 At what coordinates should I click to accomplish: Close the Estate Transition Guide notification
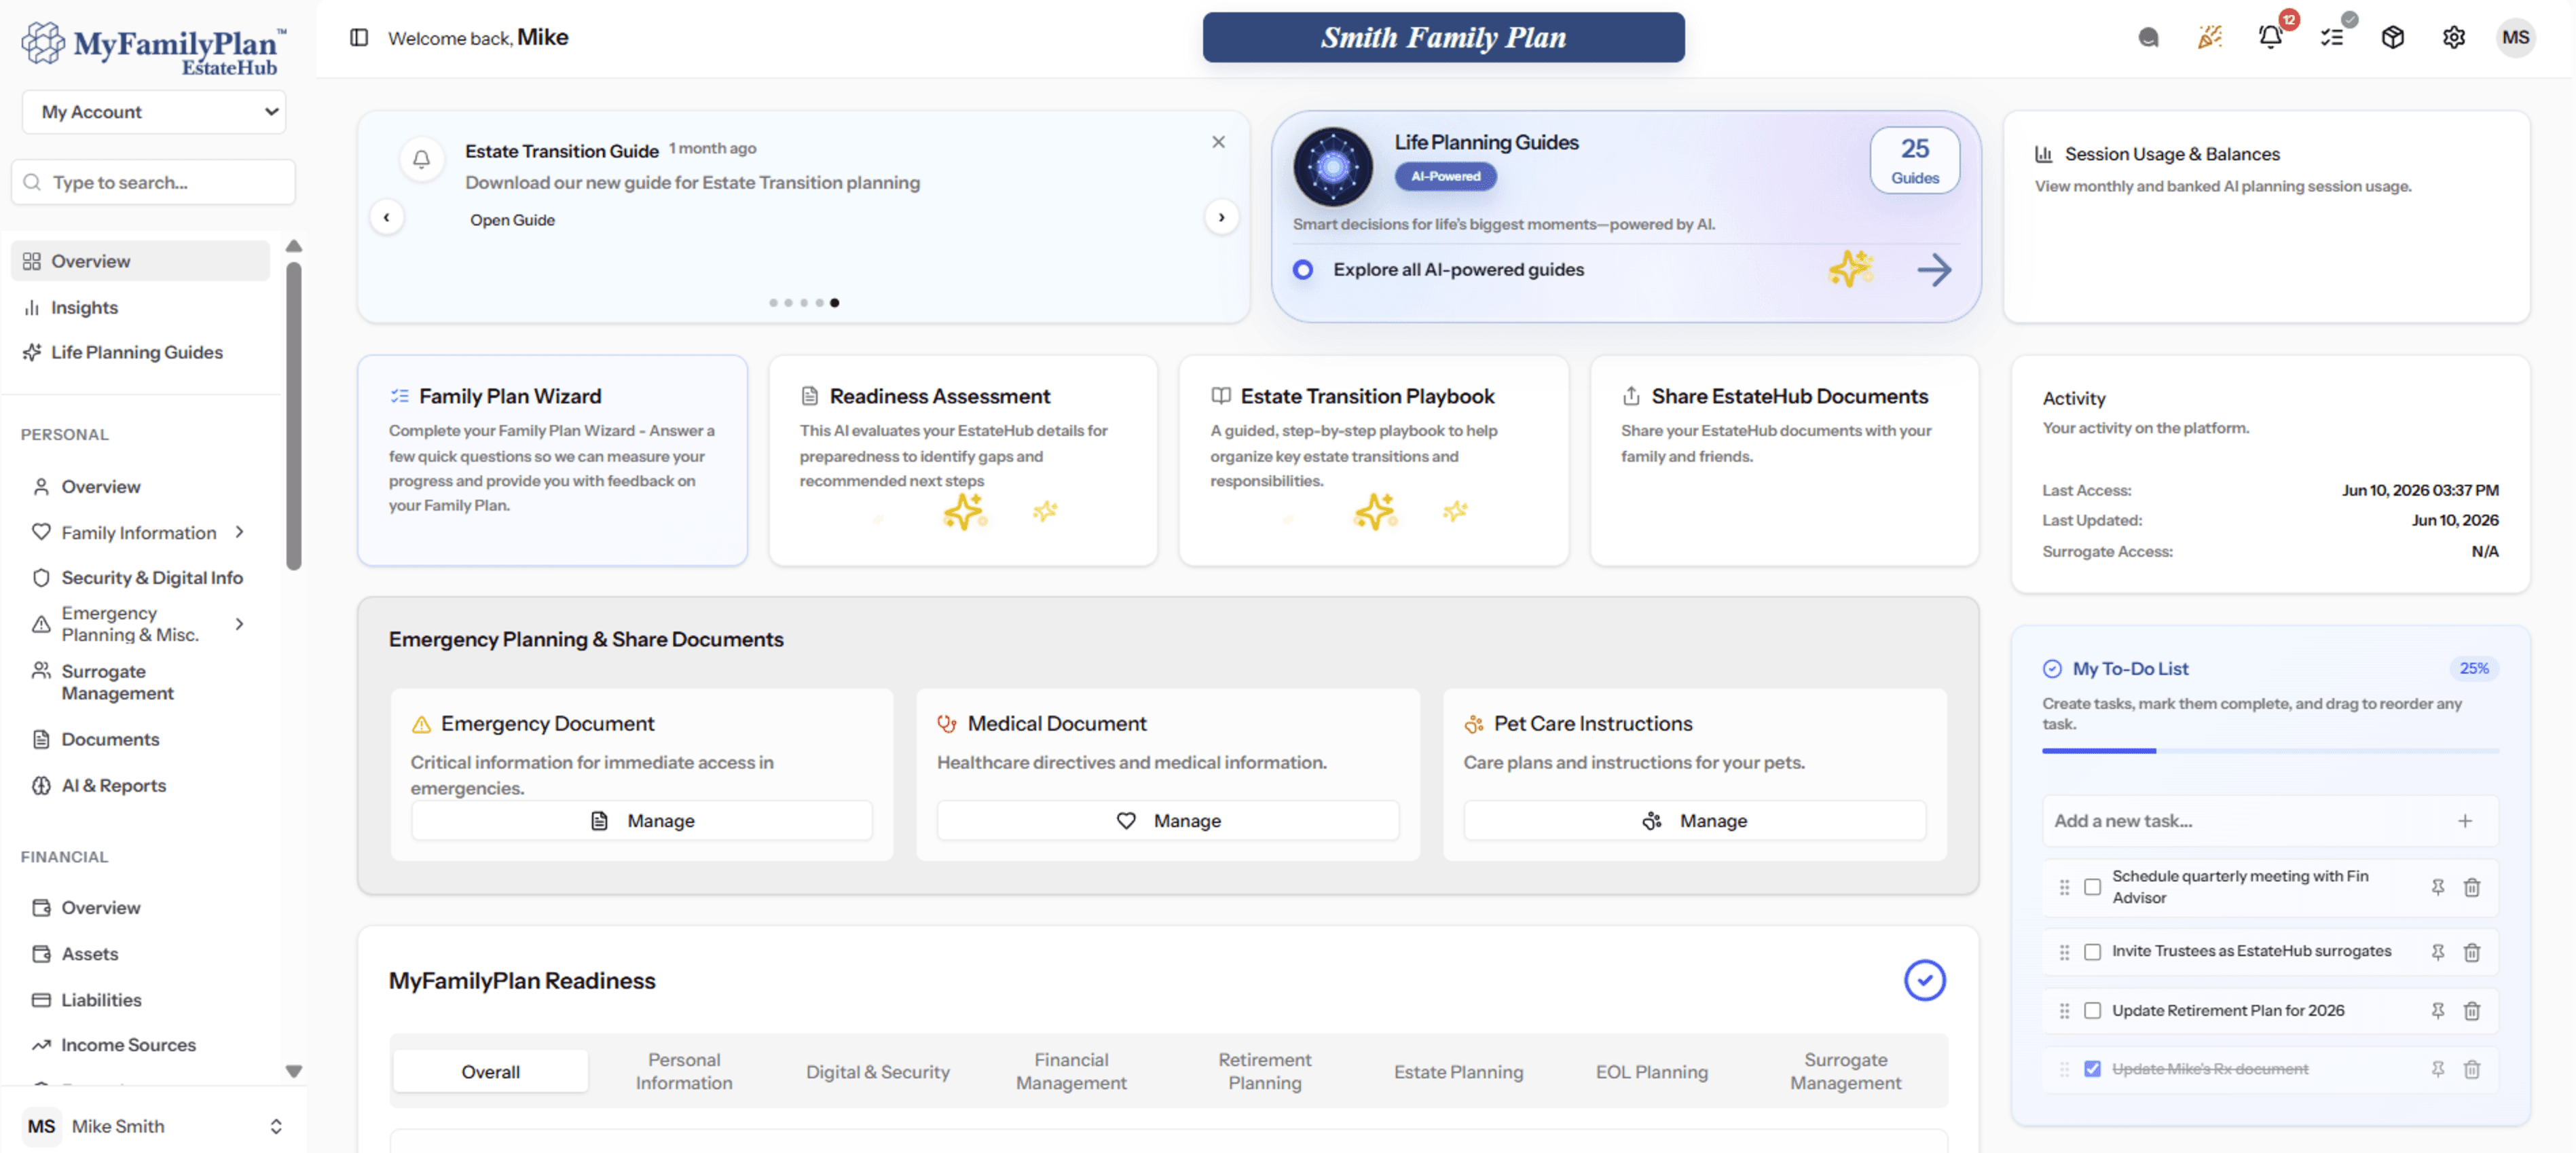1218,142
